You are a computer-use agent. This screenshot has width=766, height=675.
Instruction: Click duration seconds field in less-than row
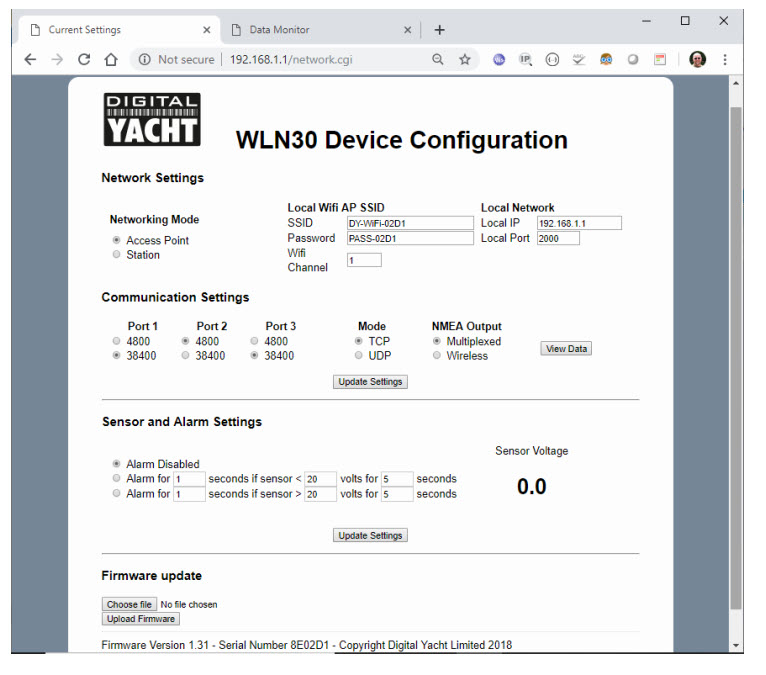click(398, 479)
